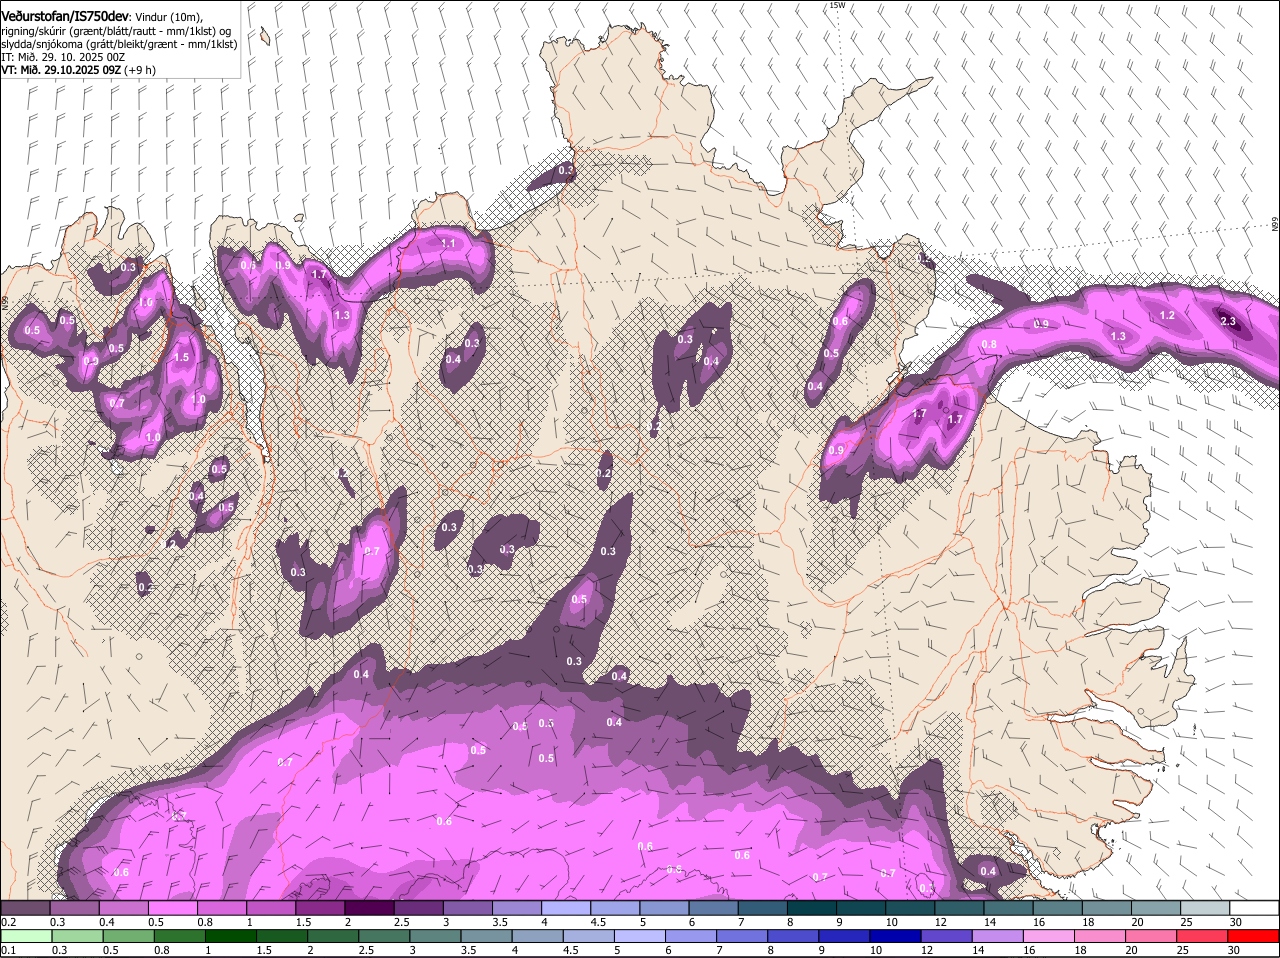Pick the deep blue lower swatch labeled 10
Viewport: 1280px width, 958px height.
pos(895,936)
